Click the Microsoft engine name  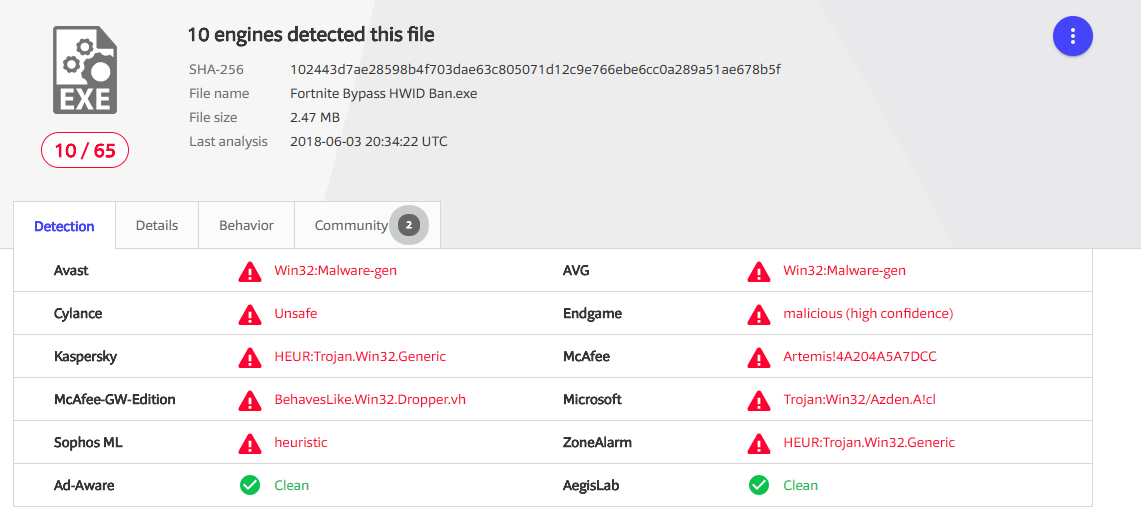pos(592,399)
